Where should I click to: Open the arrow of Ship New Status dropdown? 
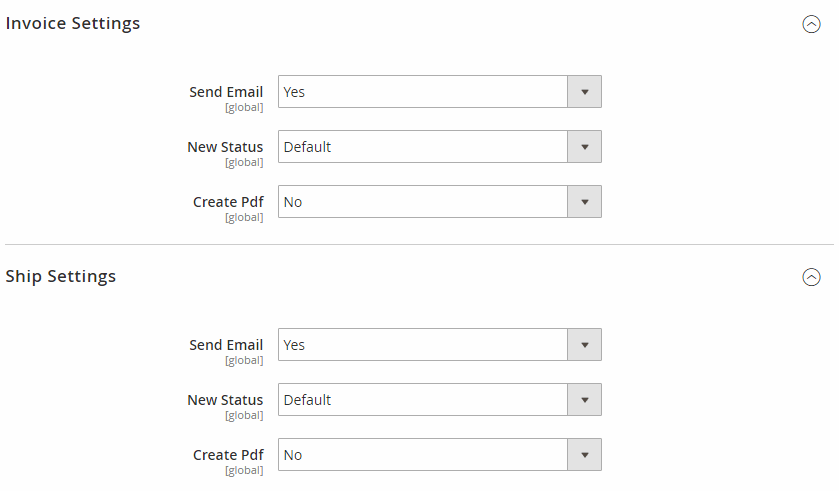pyautogui.click(x=584, y=400)
